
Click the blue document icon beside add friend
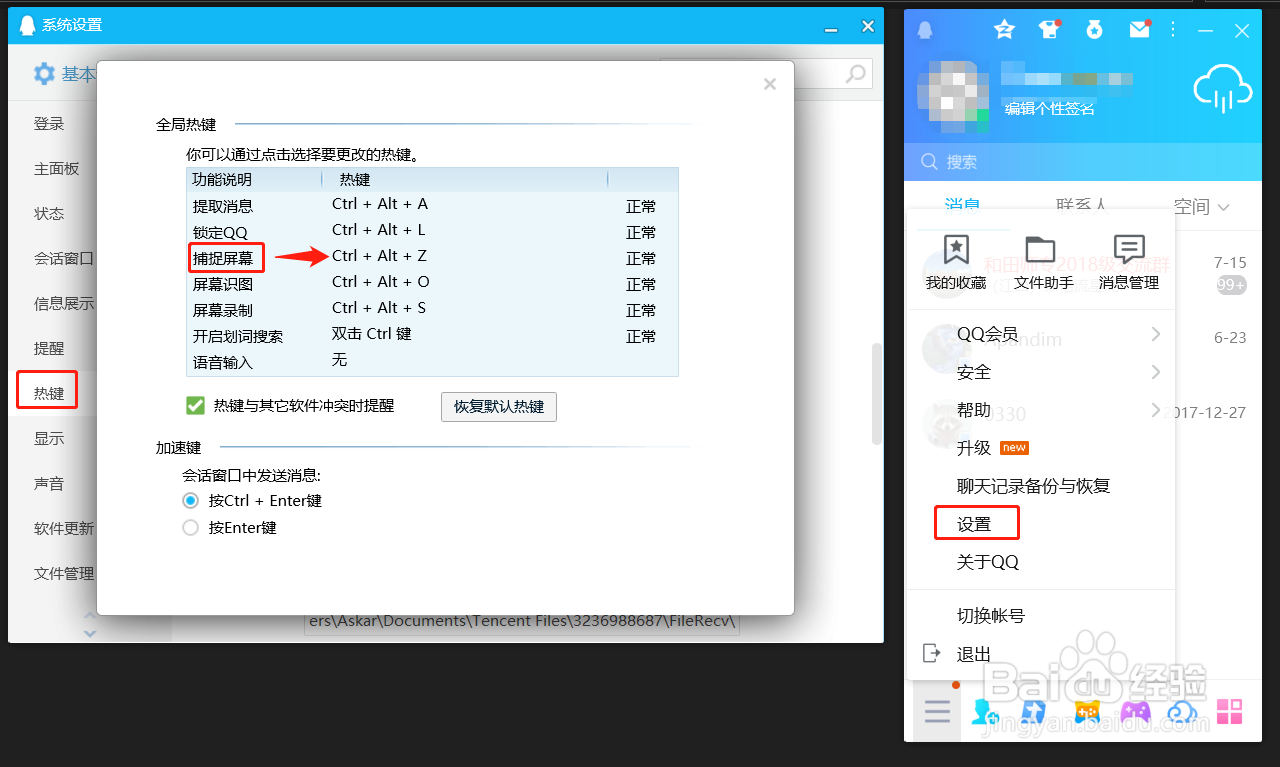coord(1033,712)
